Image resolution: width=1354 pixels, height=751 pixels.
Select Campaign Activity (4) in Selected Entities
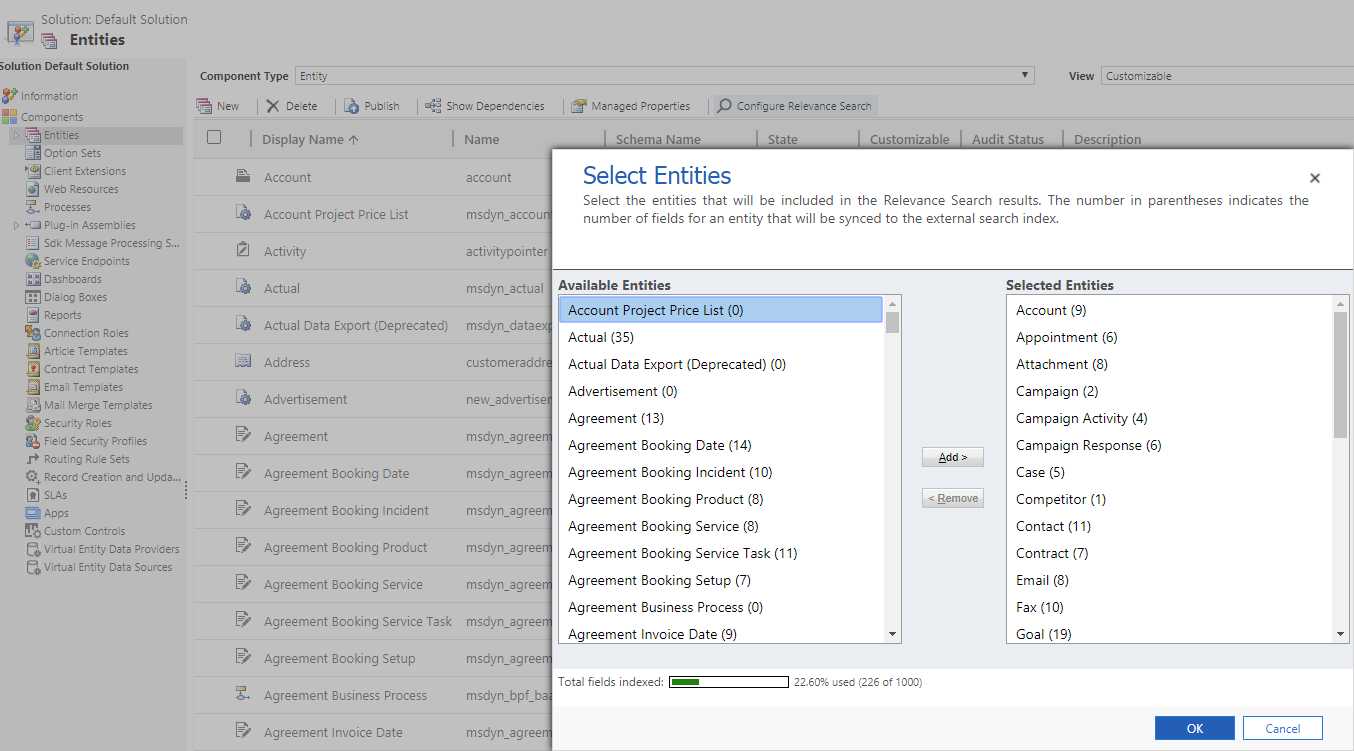pyautogui.click(x=1170, y=418)
